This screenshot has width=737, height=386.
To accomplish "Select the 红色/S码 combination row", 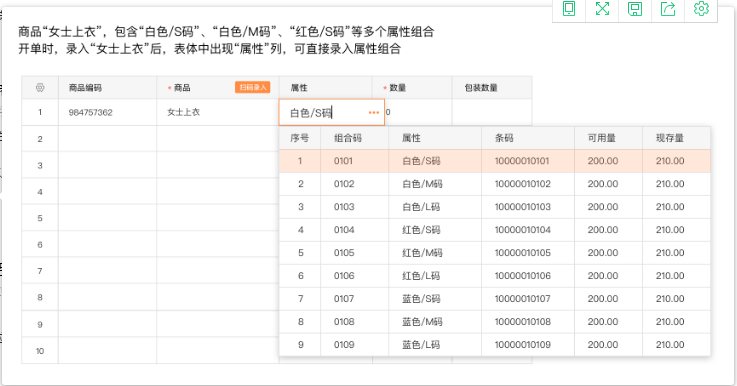I will coord(494,230).
